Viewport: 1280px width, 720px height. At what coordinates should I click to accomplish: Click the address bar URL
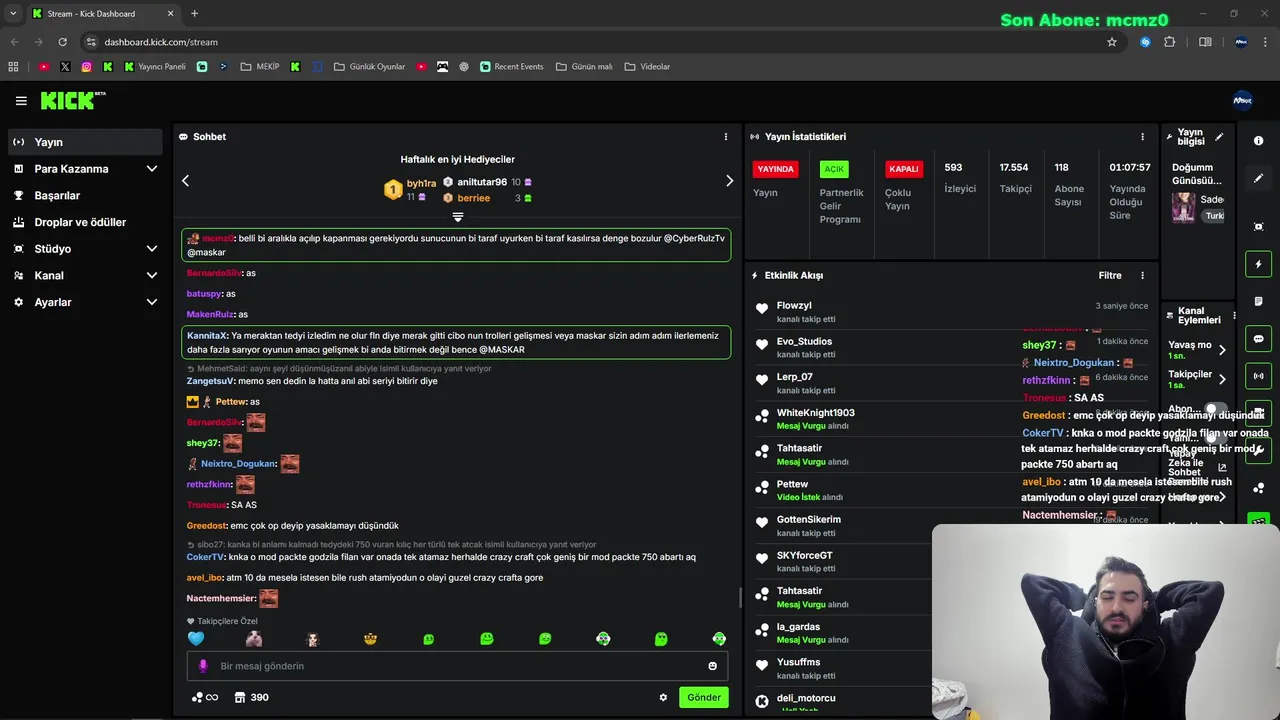pyautogui.click(x=161, y=42)
